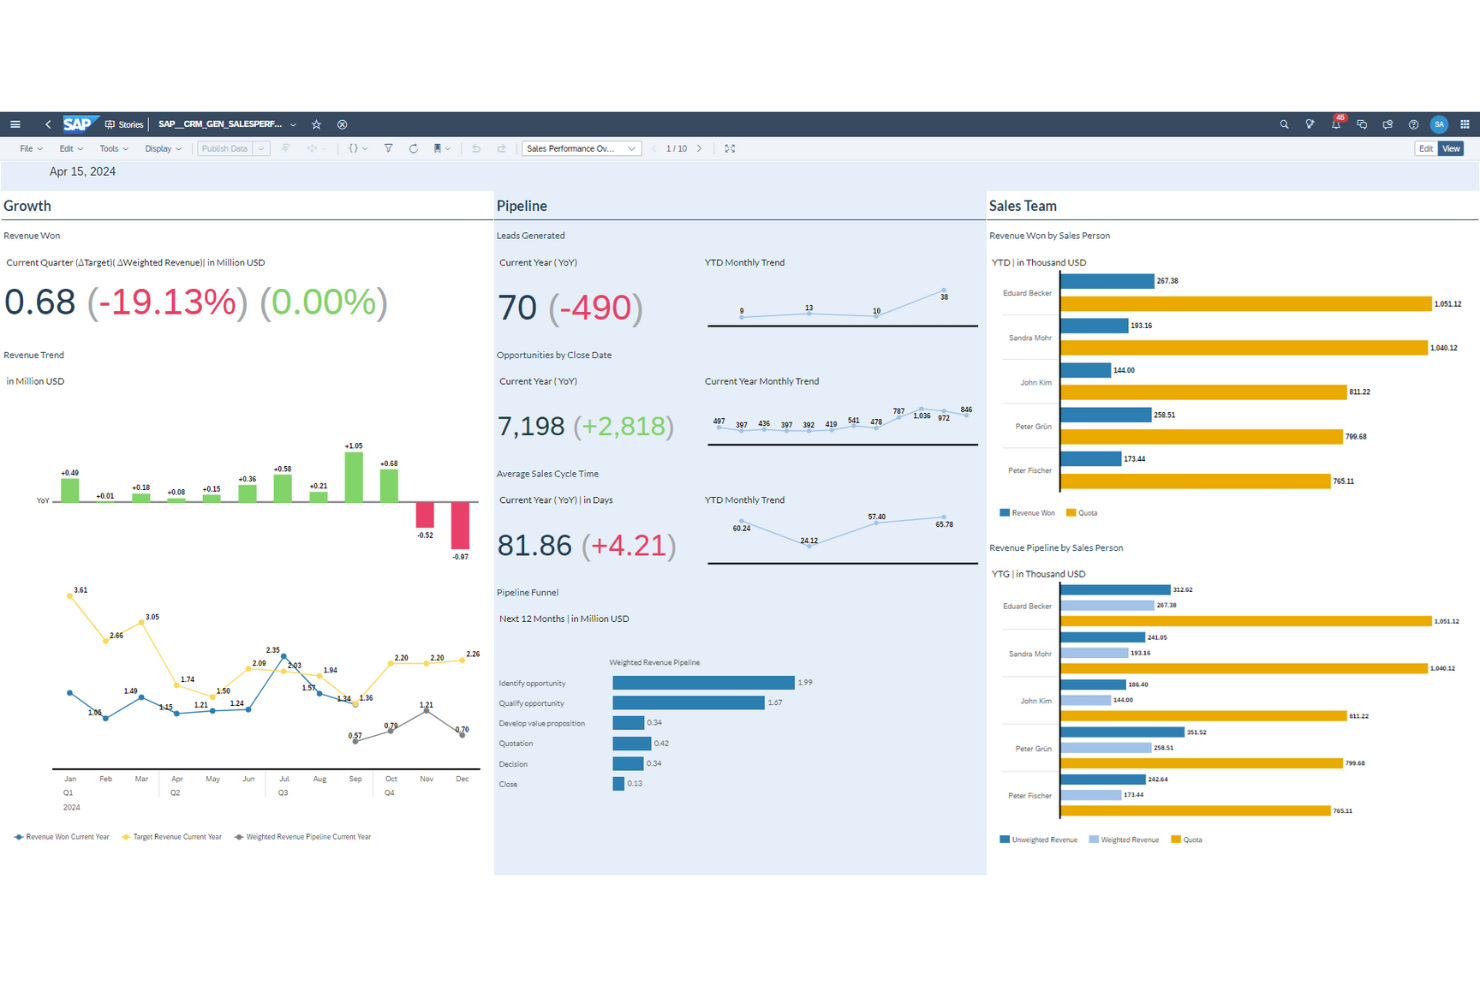Image resolution: width=1480 pixels, height=987 pixels.
Task: Switch the story to Edit mode
Action: 1424,148
